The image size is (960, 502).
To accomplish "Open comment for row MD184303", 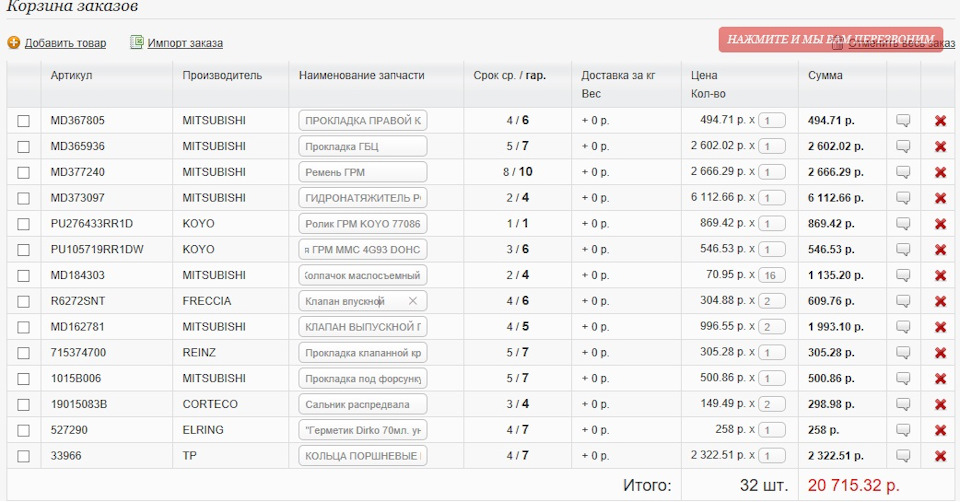I will (903, 275).
